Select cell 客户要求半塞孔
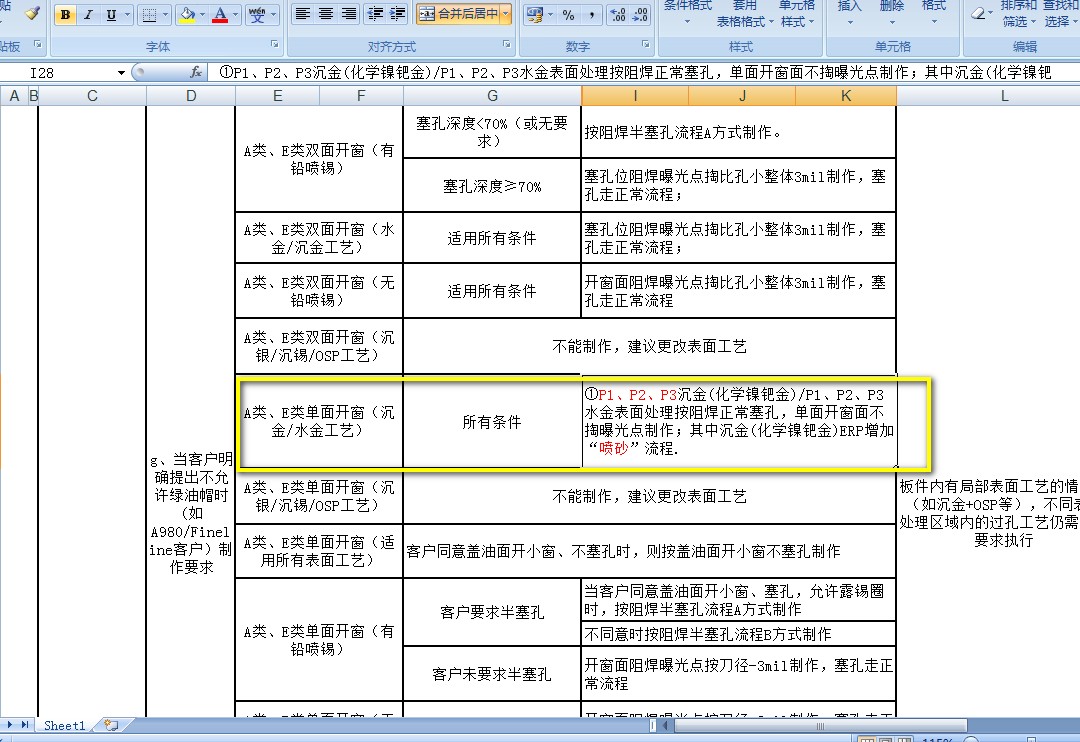The width and height of the screenshot is (1080, 742). [x=492, y=612]
